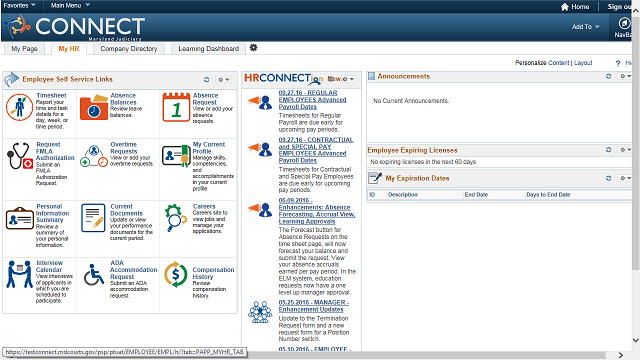Click the Careers text link

[204, 207]
